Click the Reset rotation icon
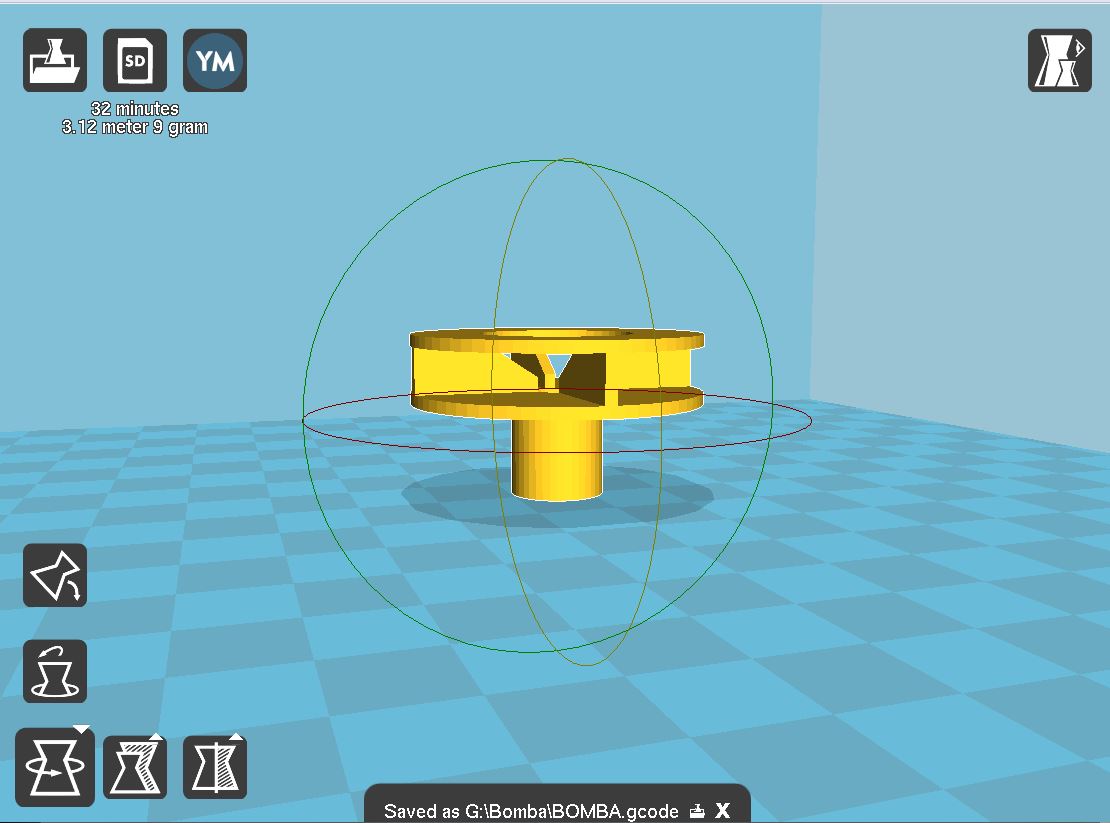Image resolution: width=1110 pixels, height=823 pixels. point(55,672)
